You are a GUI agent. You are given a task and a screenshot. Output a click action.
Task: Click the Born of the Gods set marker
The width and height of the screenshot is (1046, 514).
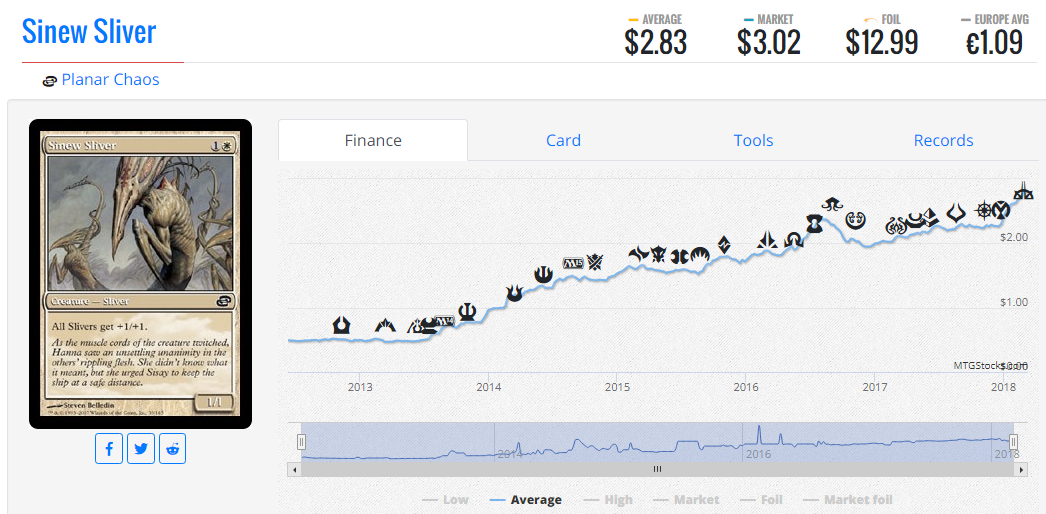[514, 292]
